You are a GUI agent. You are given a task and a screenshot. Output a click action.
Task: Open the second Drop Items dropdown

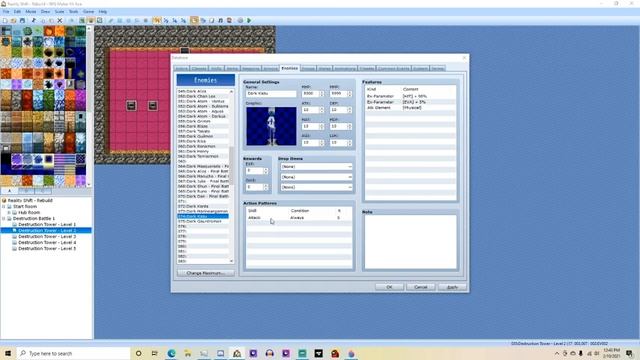pos(316,177)
